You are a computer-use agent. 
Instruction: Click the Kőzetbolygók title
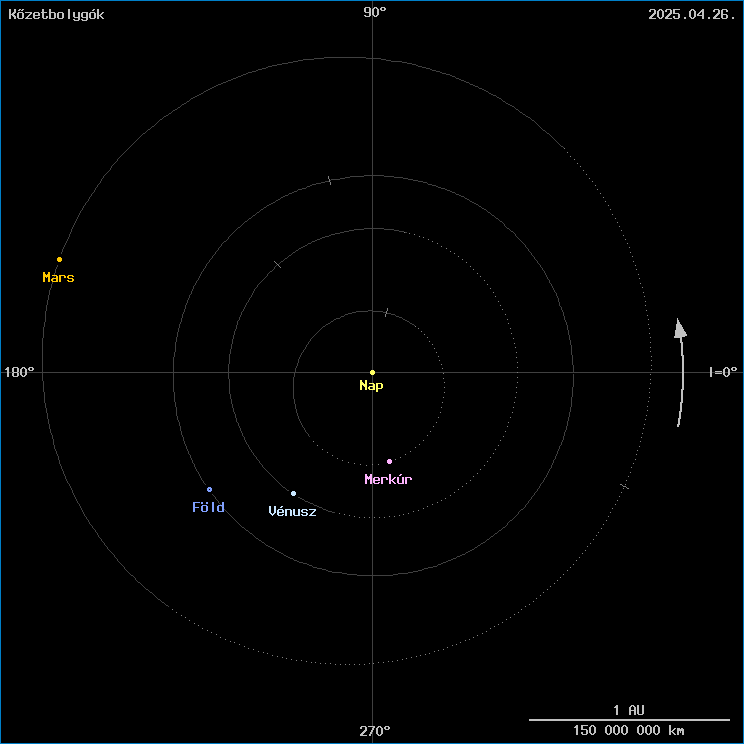pyautogui.click(x=56, y=14)
